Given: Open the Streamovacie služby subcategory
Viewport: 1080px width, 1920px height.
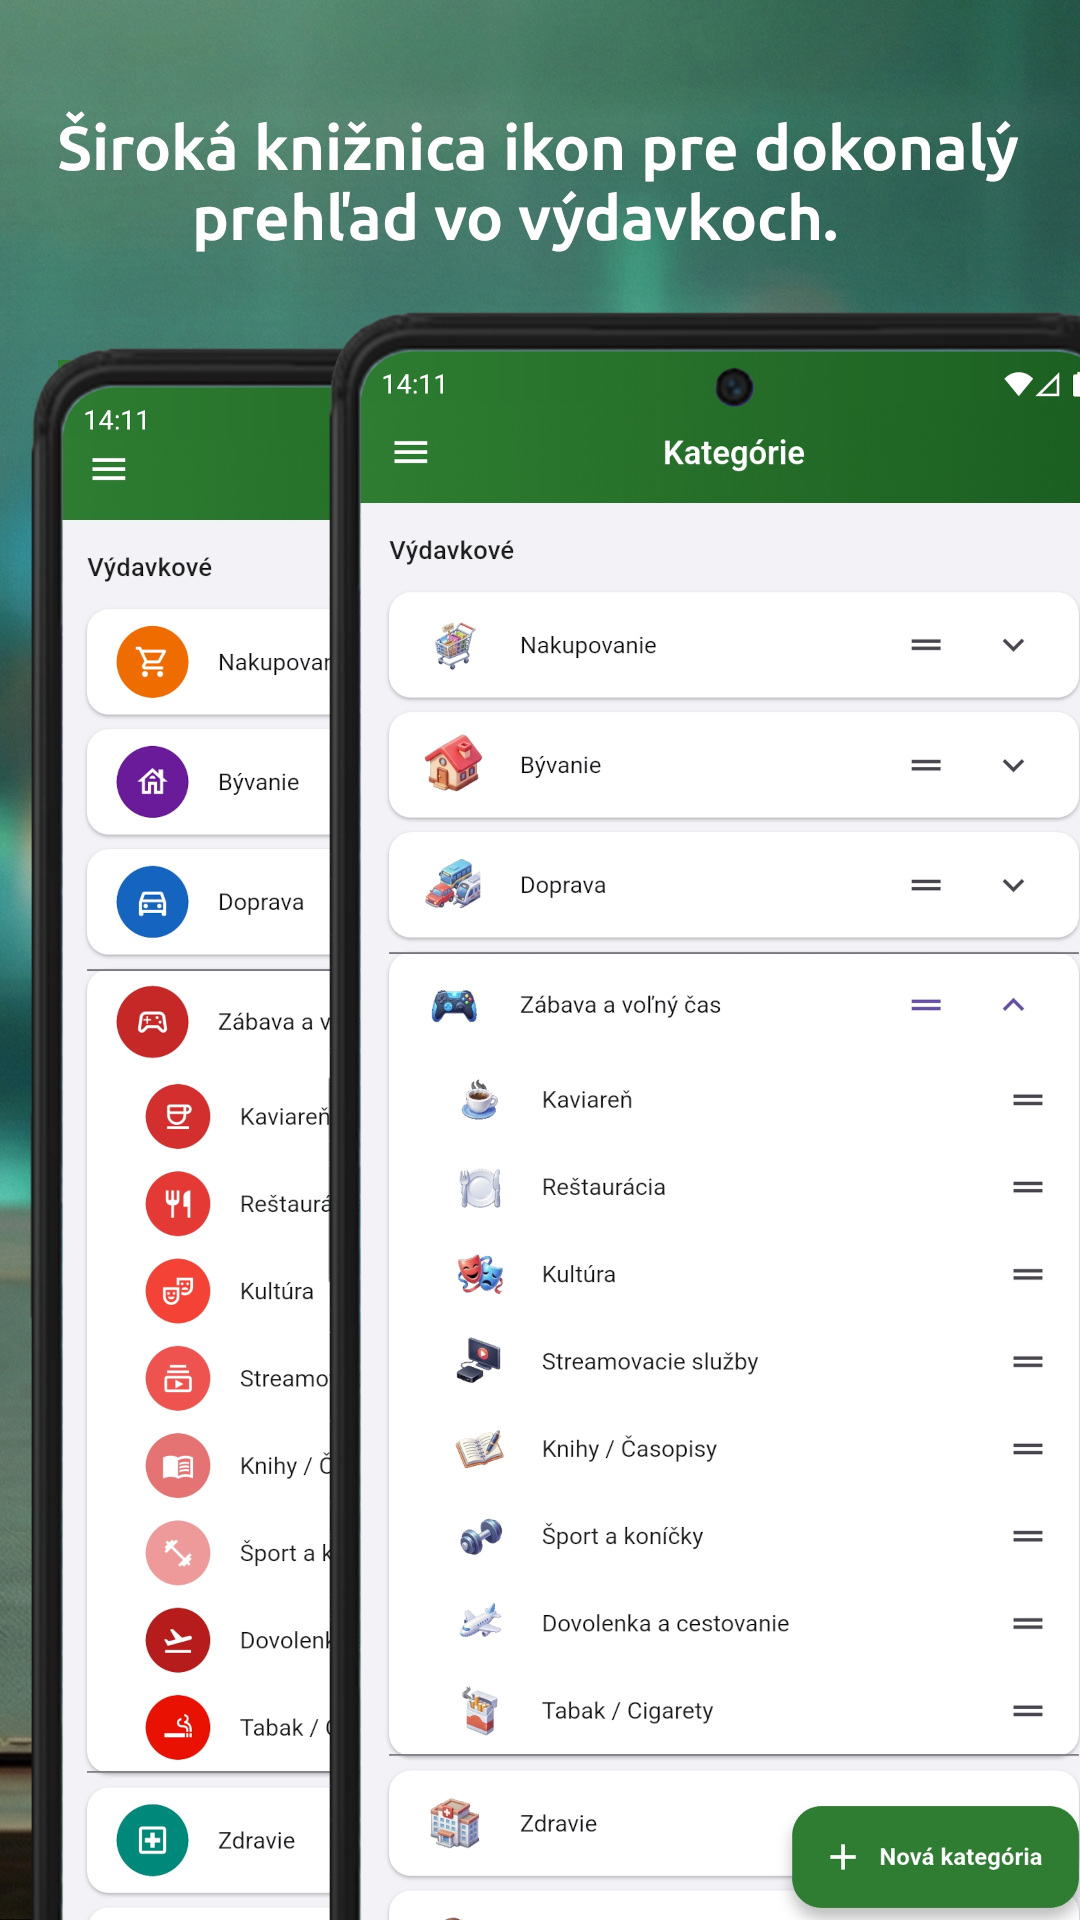Looking at the screenshot, I should pos(650,1362).
